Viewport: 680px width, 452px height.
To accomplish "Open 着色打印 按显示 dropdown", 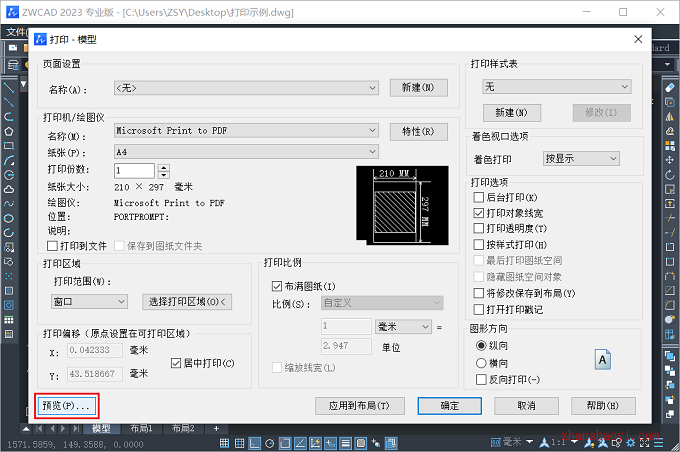I will click(581, 158).
